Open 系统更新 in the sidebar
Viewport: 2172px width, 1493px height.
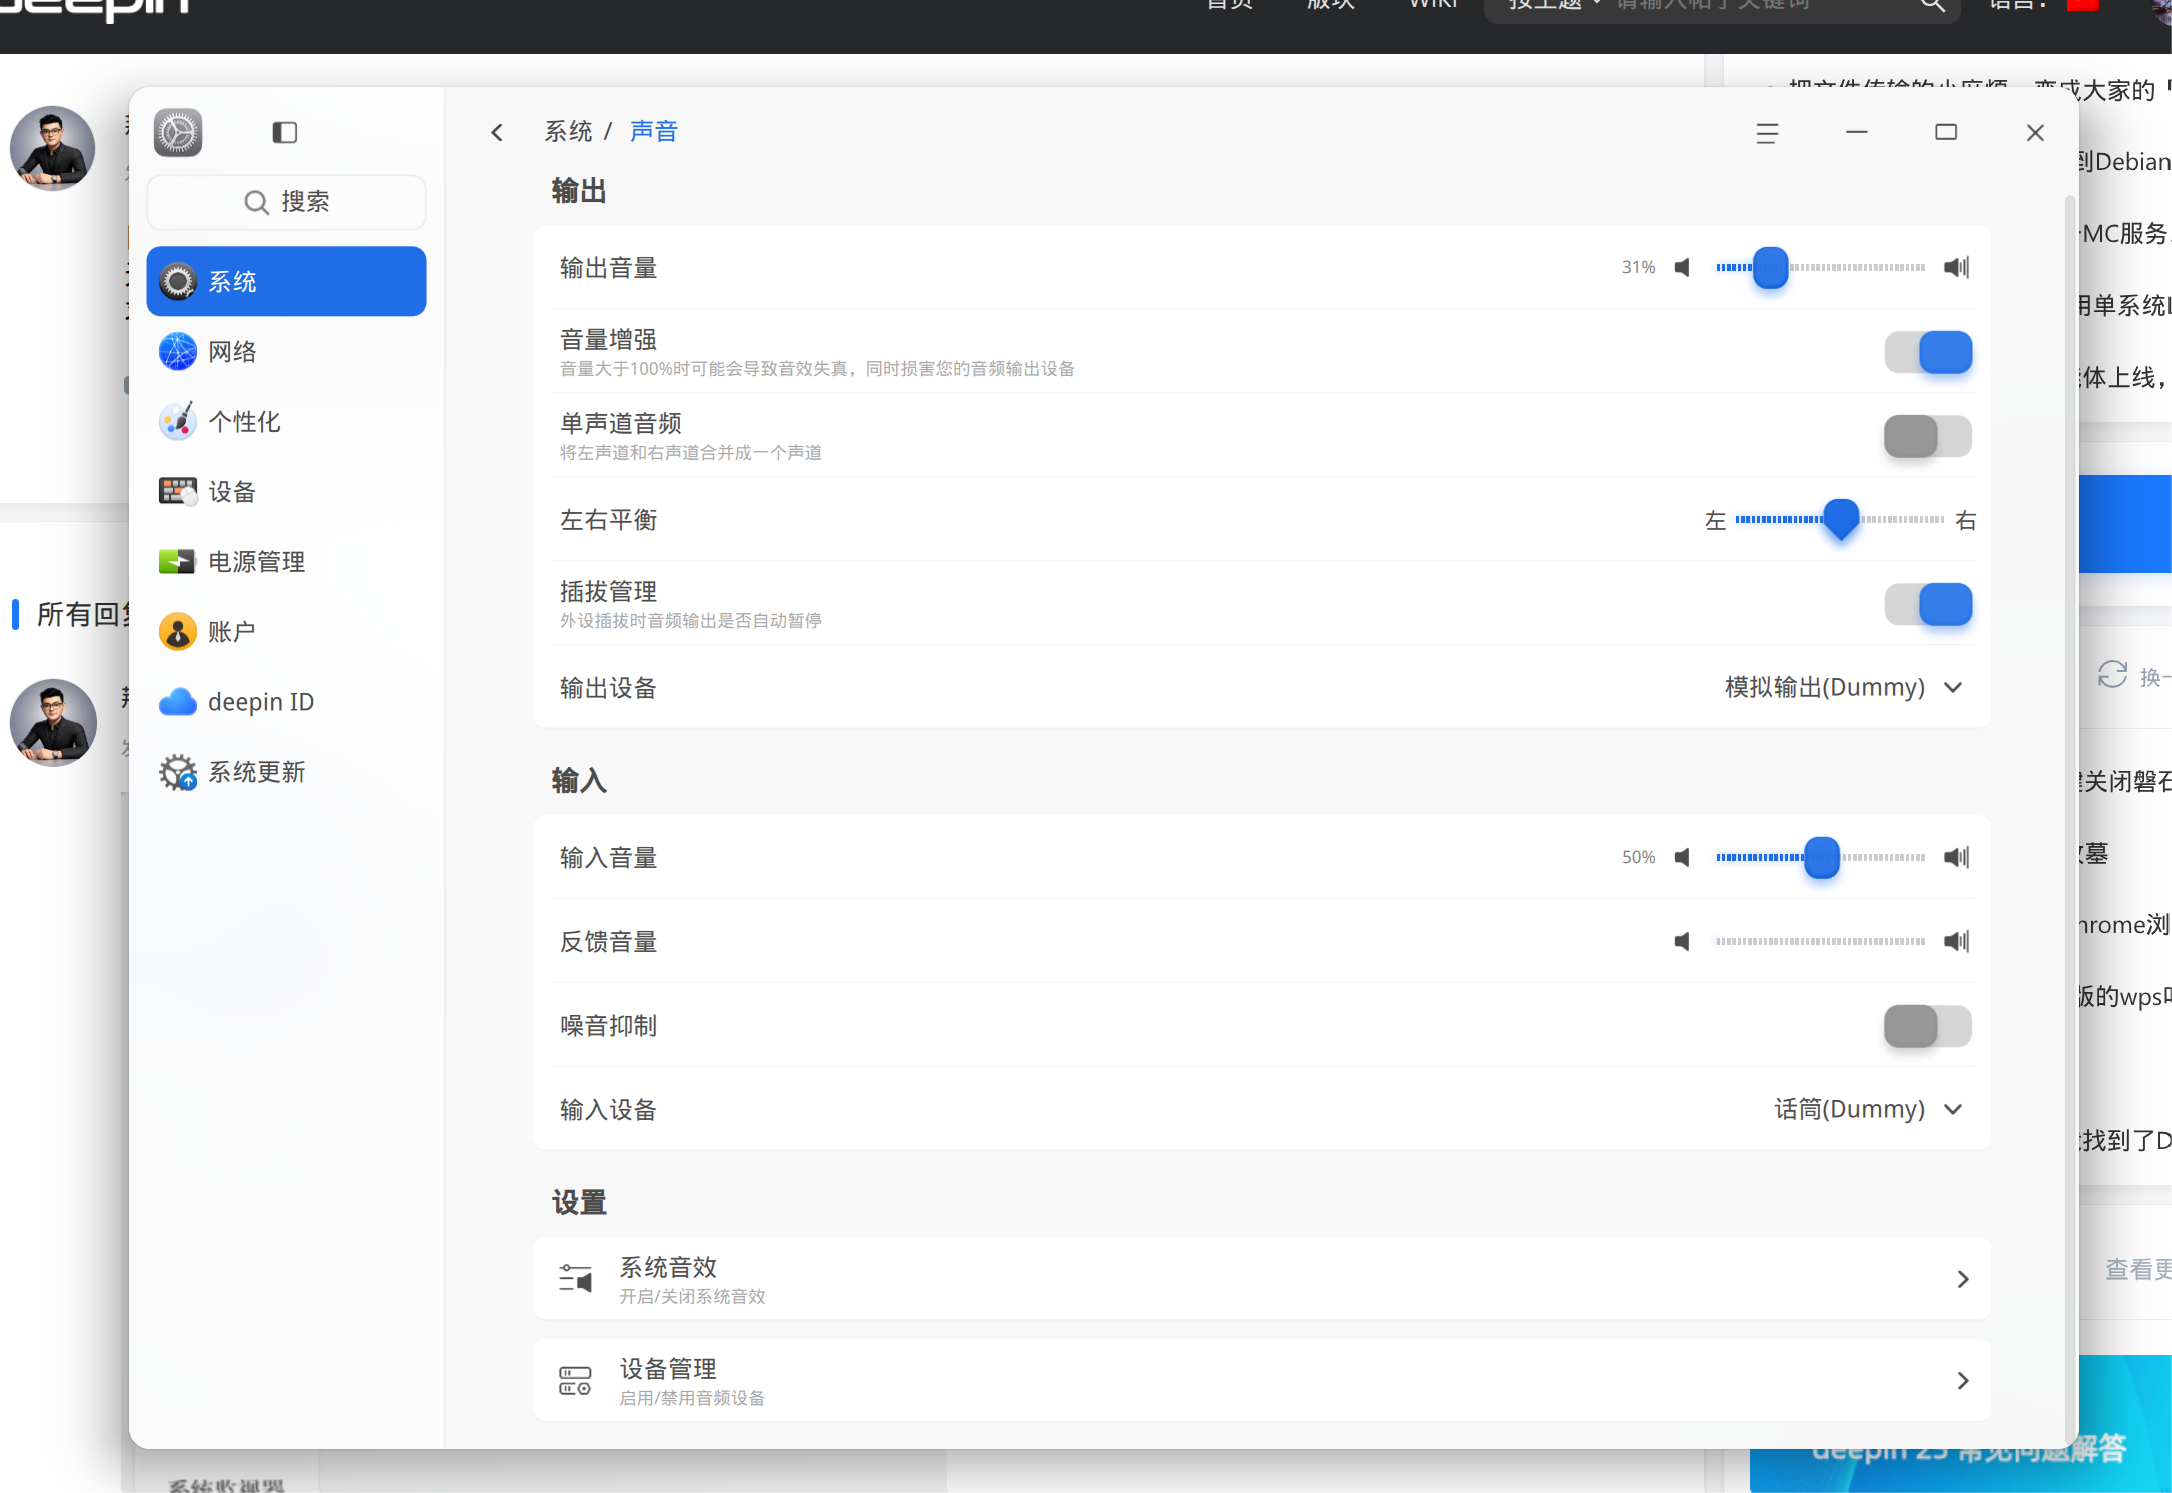coord(286,771)
